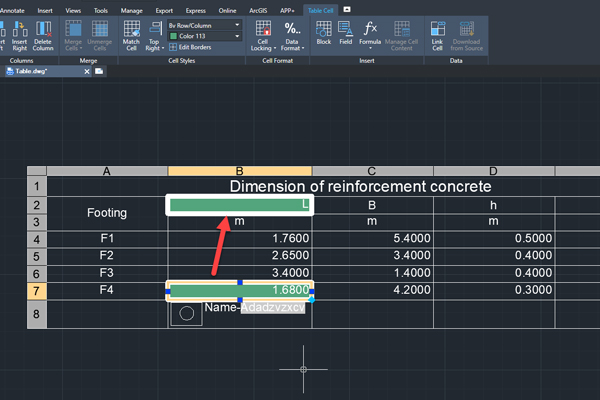600x400 pixels.
Task: Expand the Merge Cells dropdown arrow
Action: (x=81, y=48)
